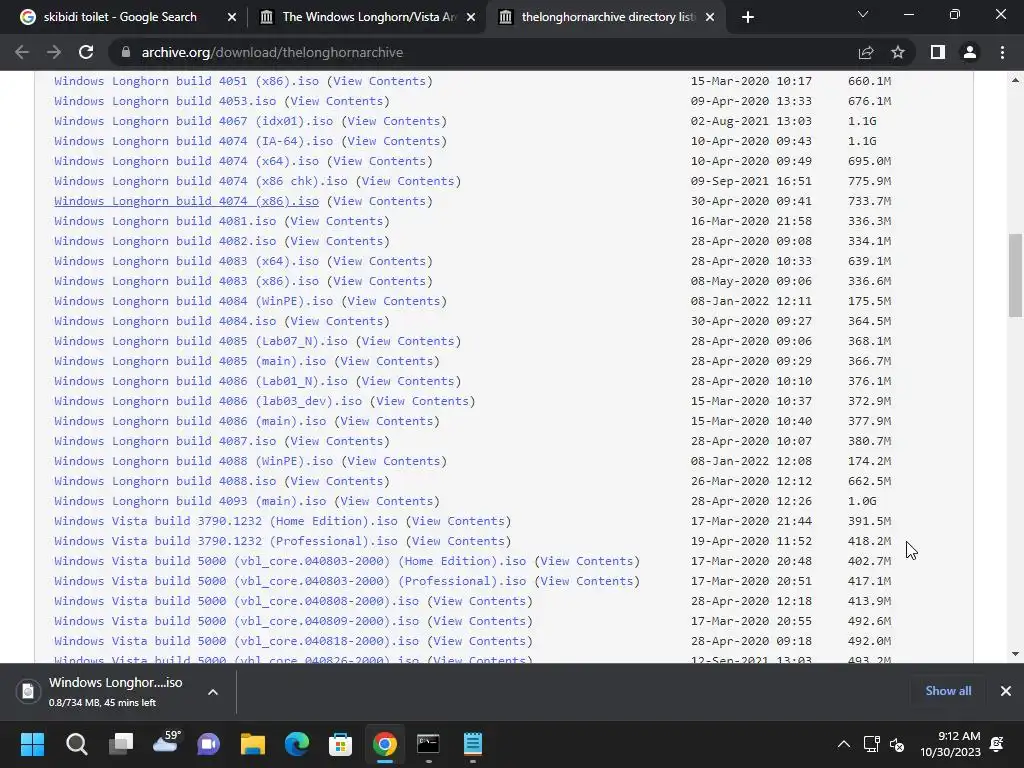Image resolution: width=1024 pixels, height=768 pixels.
Task: Download Longhorn build 4085 (Lab07_N).iso
Action: 200,341
